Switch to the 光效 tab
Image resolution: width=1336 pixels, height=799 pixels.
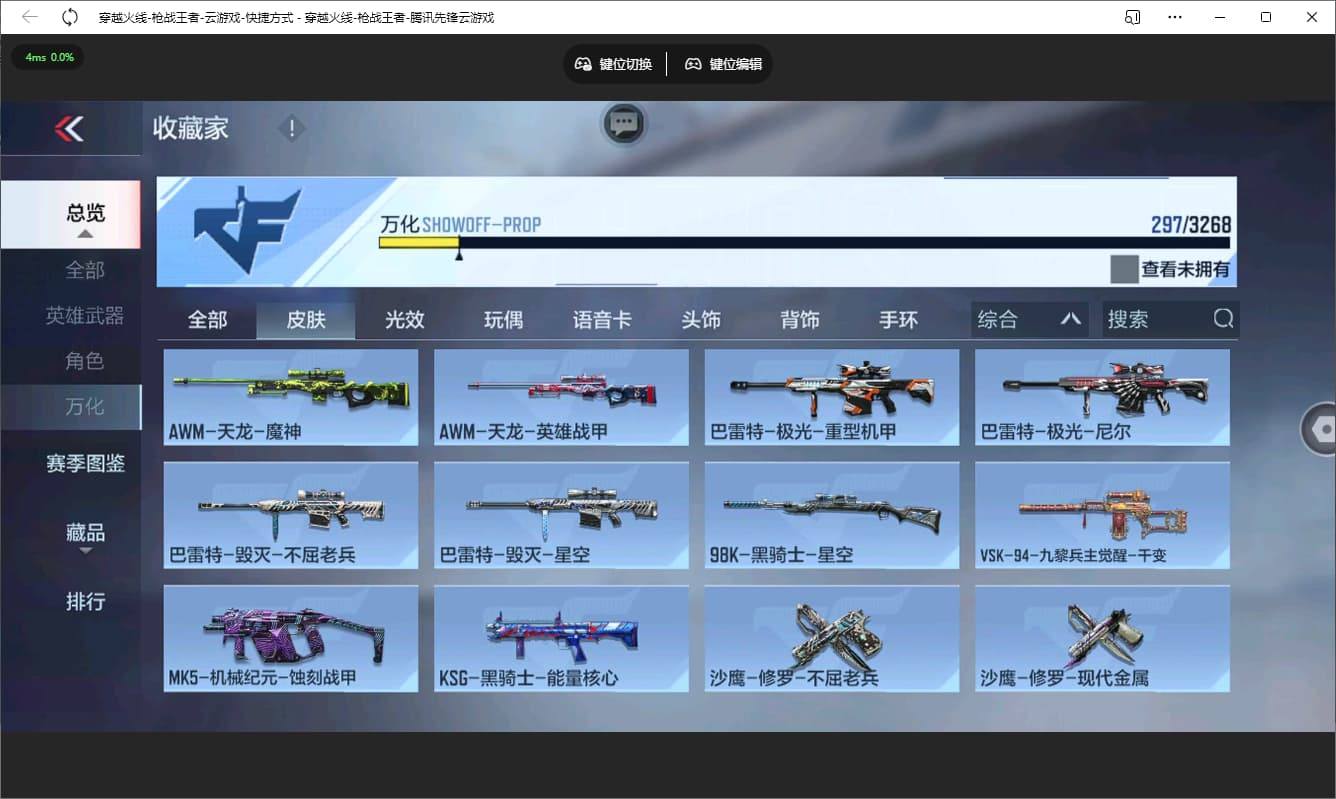tap(403, 319)
